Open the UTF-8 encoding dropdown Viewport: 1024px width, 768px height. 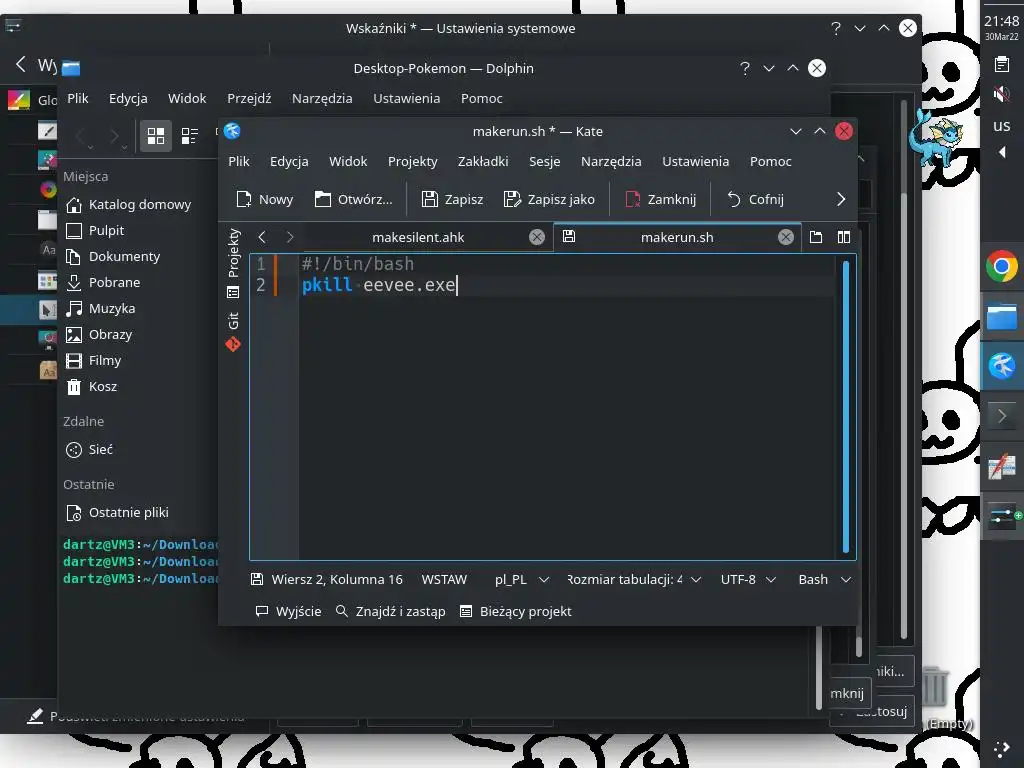748,579
